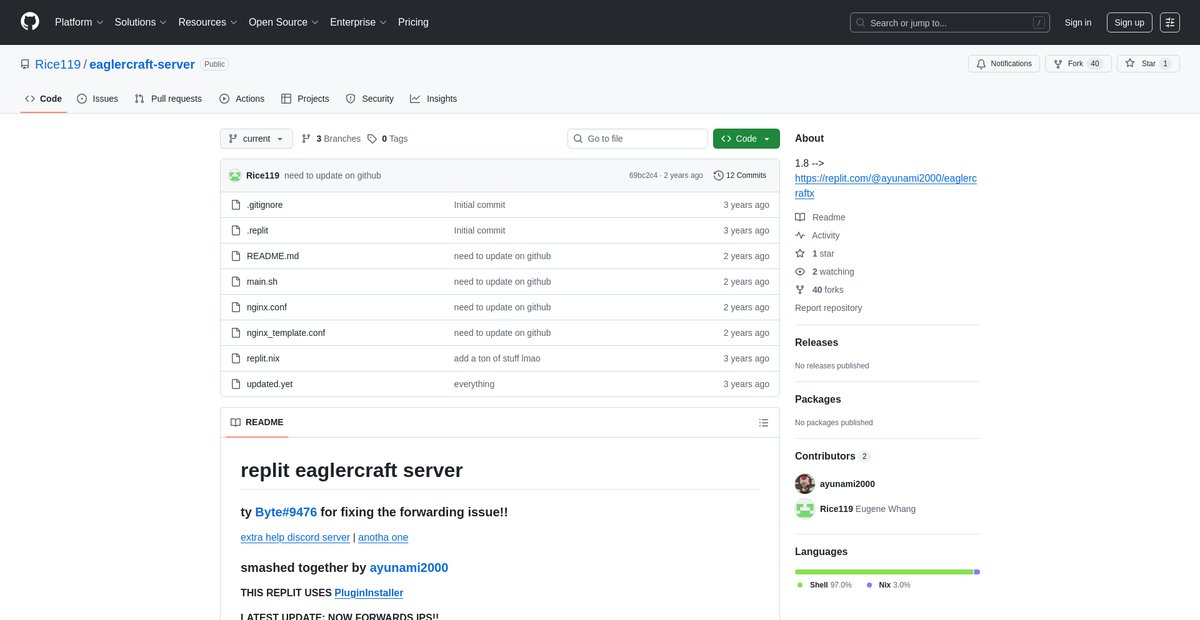Open the 'add a ton of stuff lmao' commit
Screen dimensions: 1200x620
[x=499, y=358]
